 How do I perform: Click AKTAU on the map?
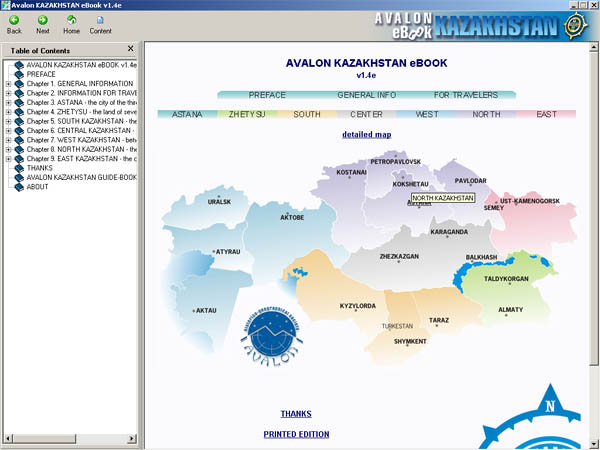coord(206,310)
